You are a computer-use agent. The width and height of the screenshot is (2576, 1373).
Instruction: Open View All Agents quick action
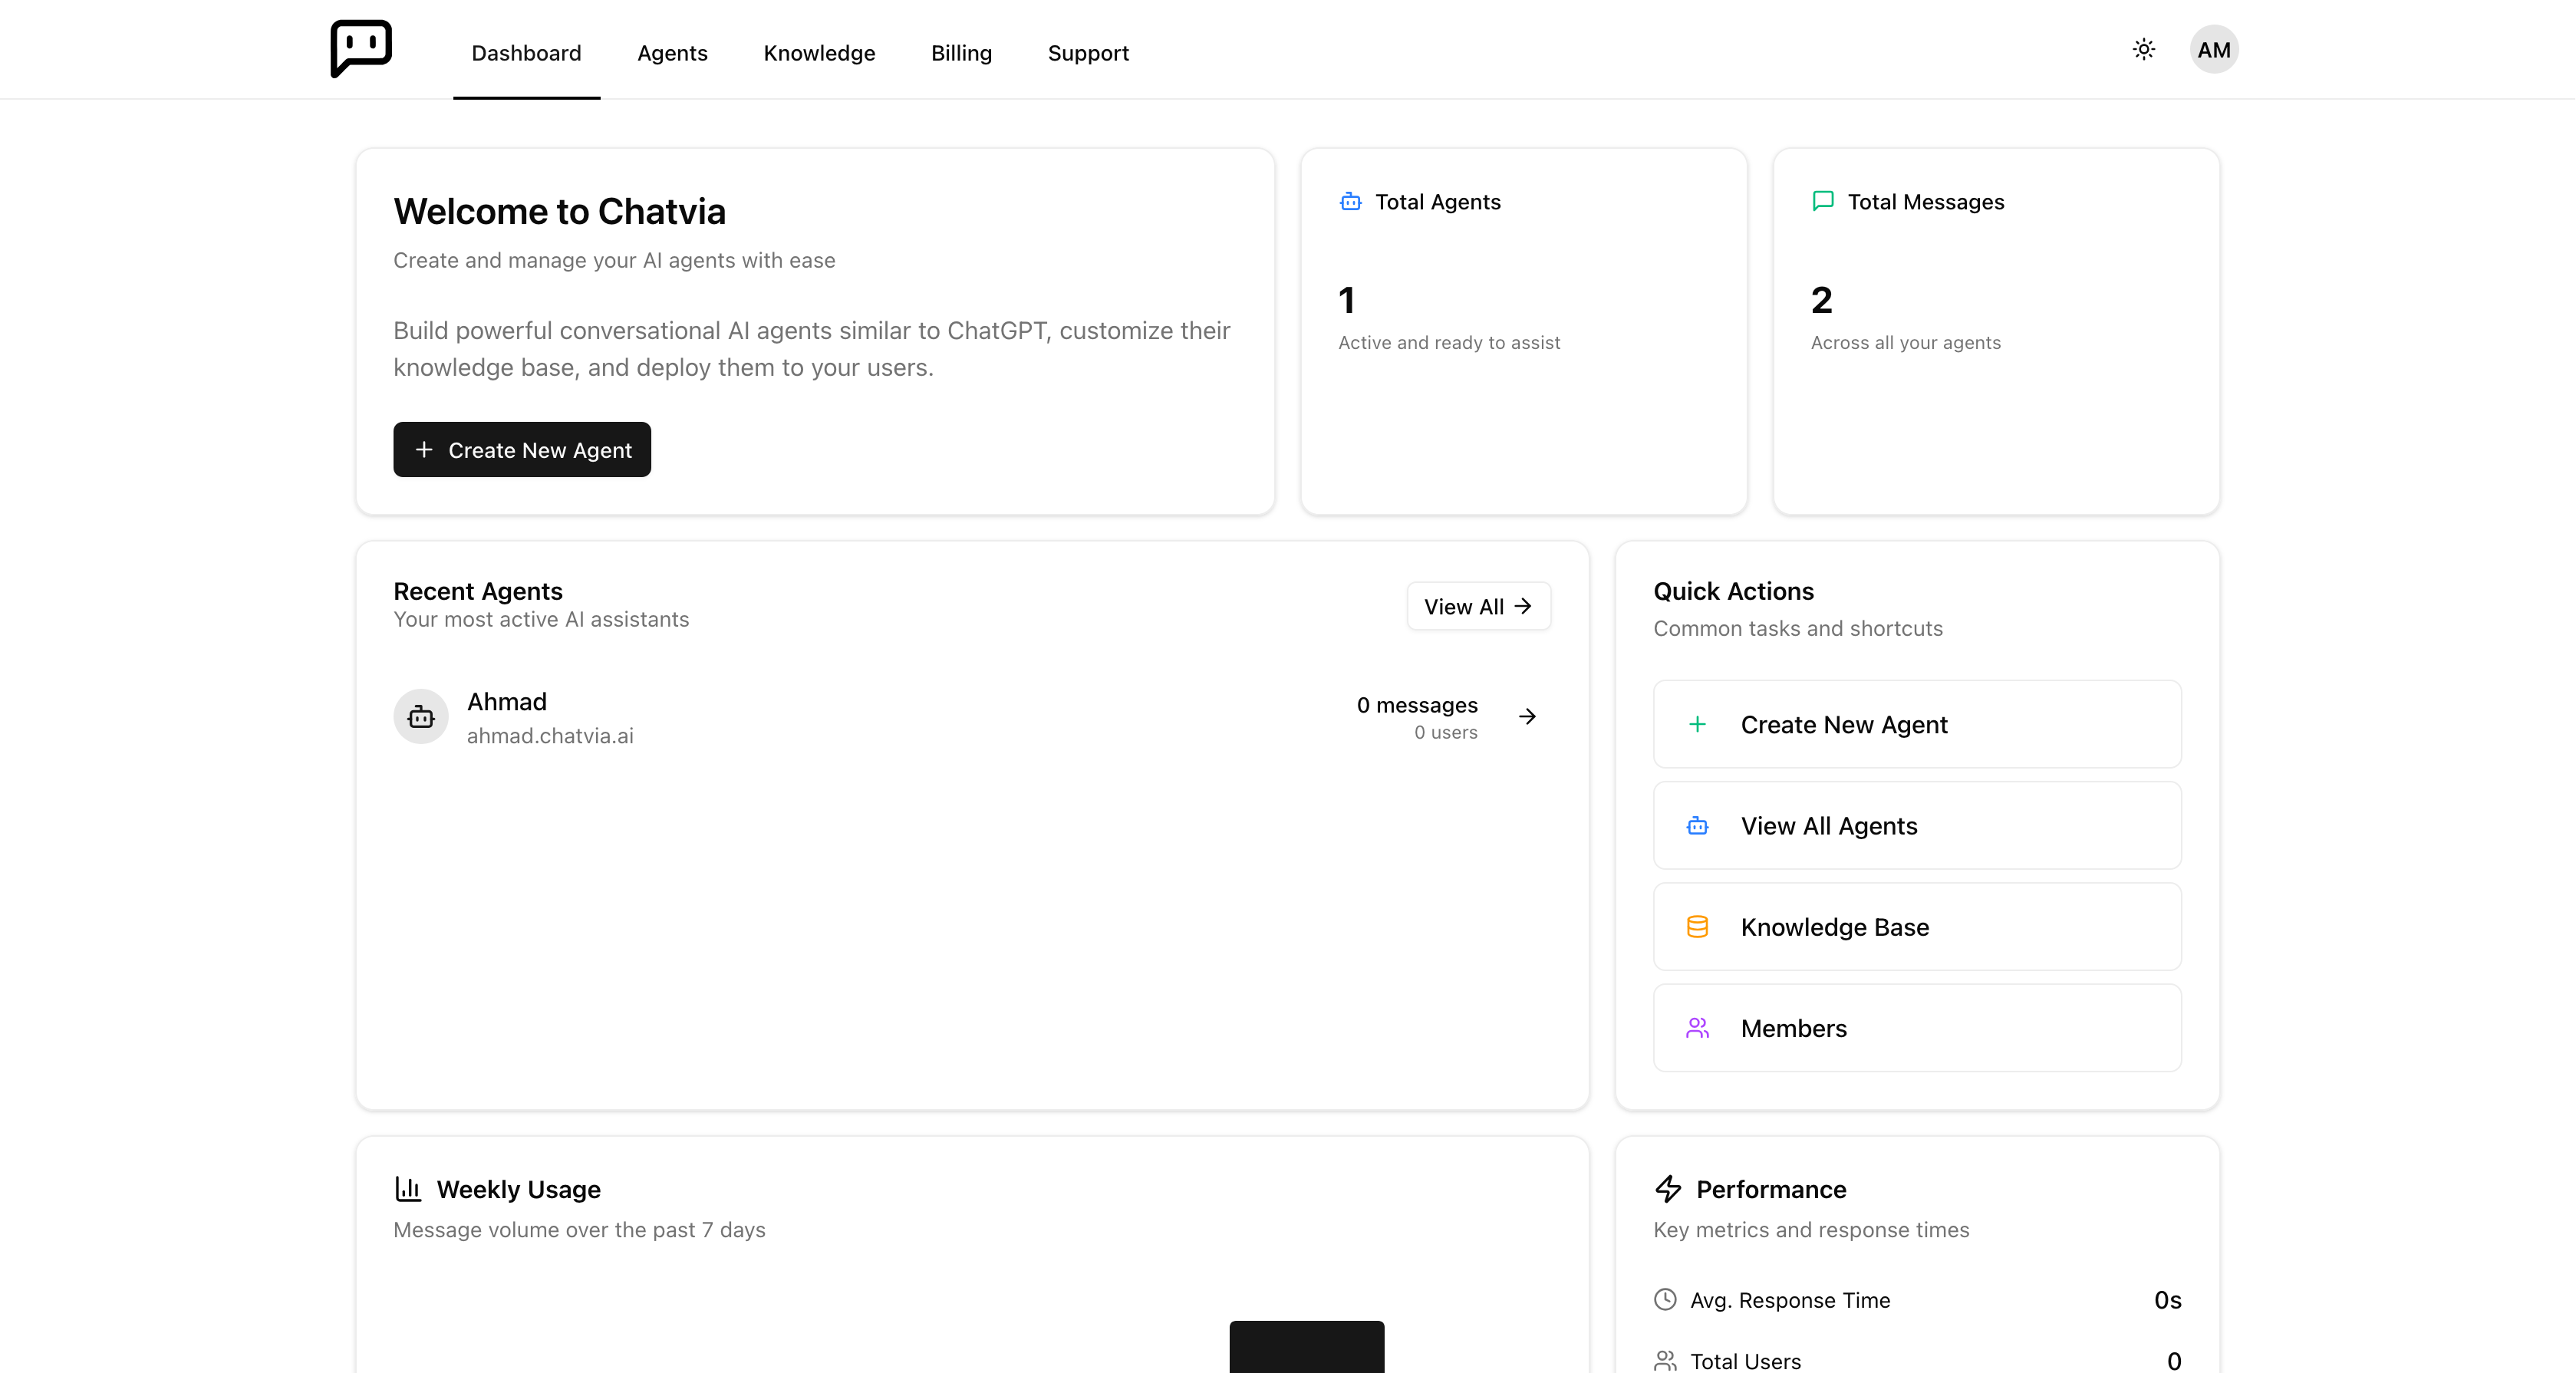1917,826
